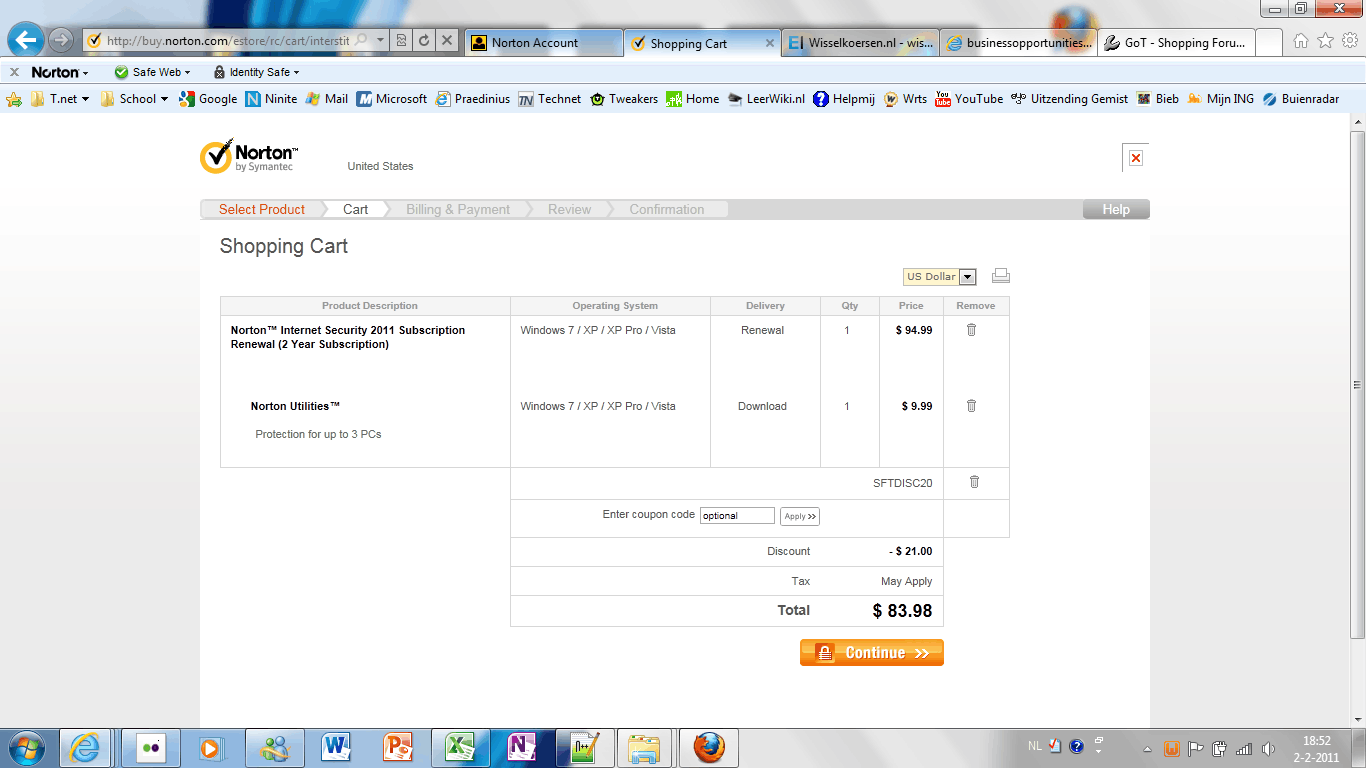Open Microsoft Word from the taskbar

coord(337,747)
